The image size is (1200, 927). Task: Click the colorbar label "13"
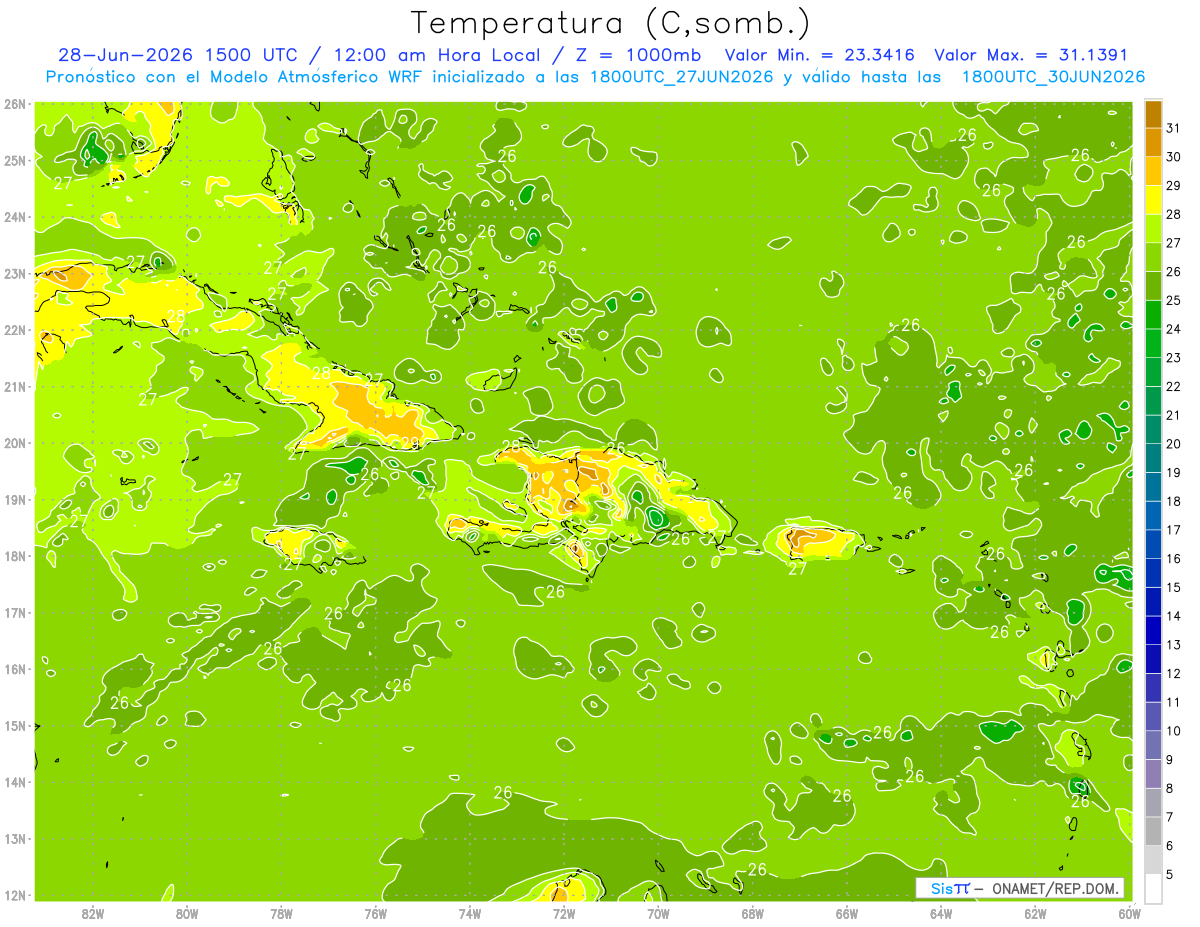click(x=1175, y=645)
